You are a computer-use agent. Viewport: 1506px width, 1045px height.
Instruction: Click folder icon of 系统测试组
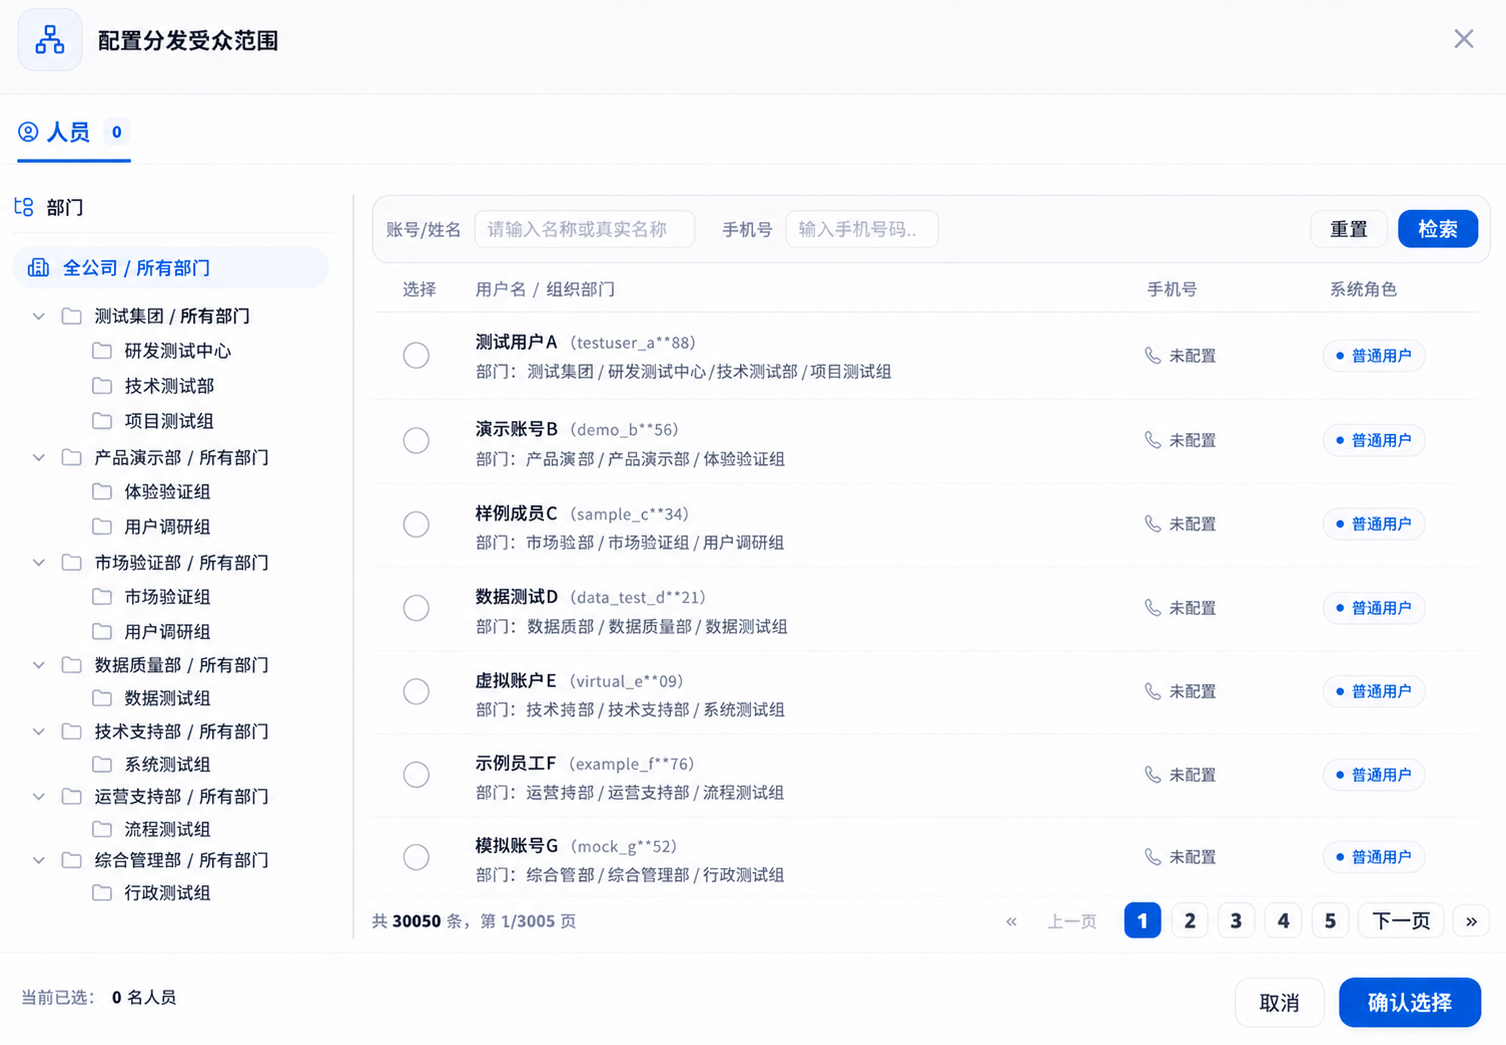[102, 764]
